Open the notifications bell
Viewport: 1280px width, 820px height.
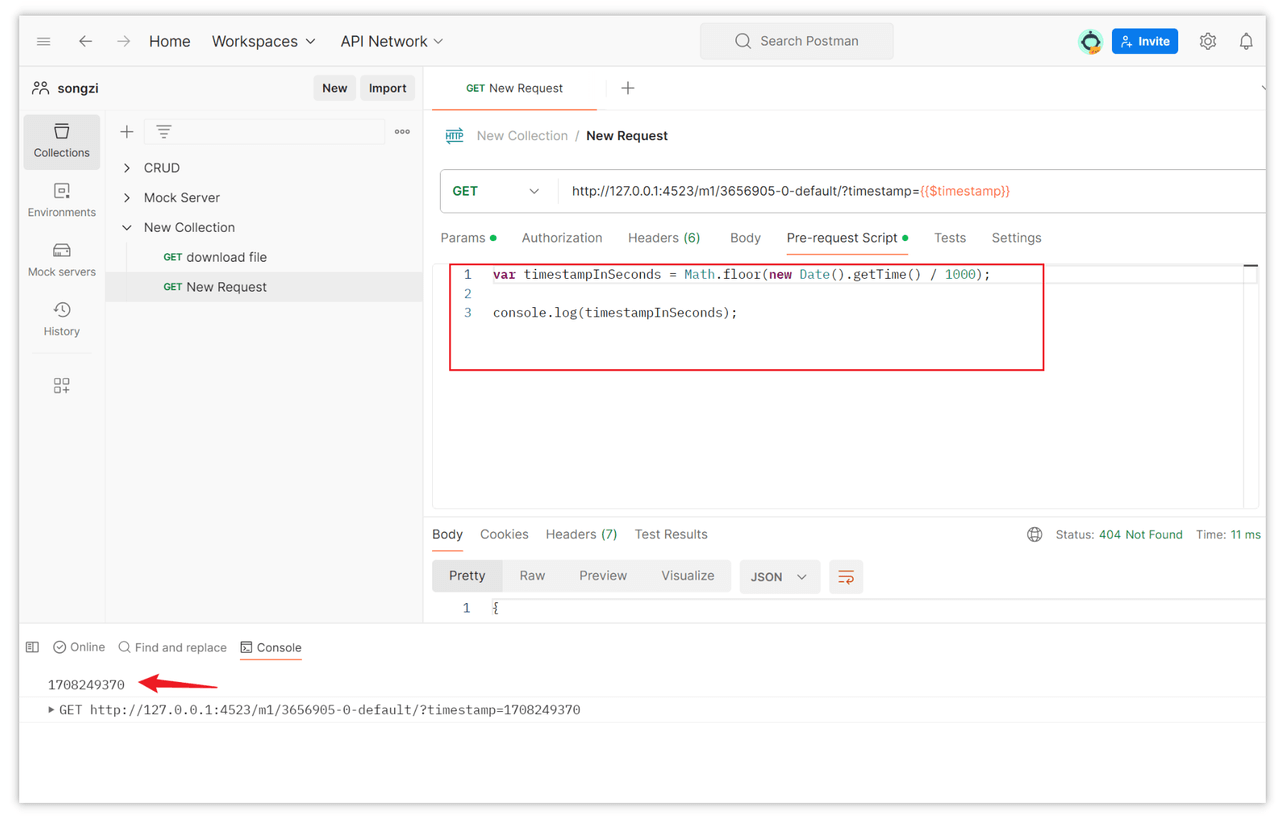tap(1245, 41)
